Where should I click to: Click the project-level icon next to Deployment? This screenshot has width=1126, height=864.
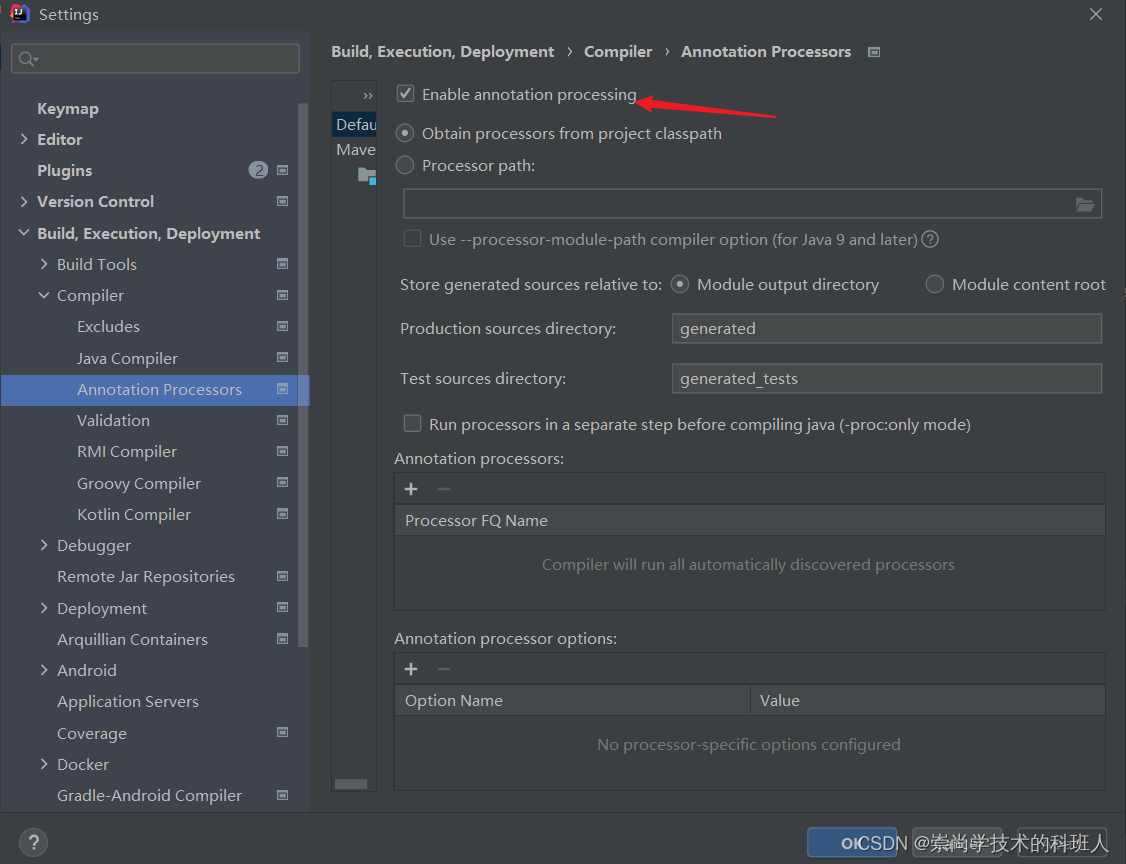(282, 607)
